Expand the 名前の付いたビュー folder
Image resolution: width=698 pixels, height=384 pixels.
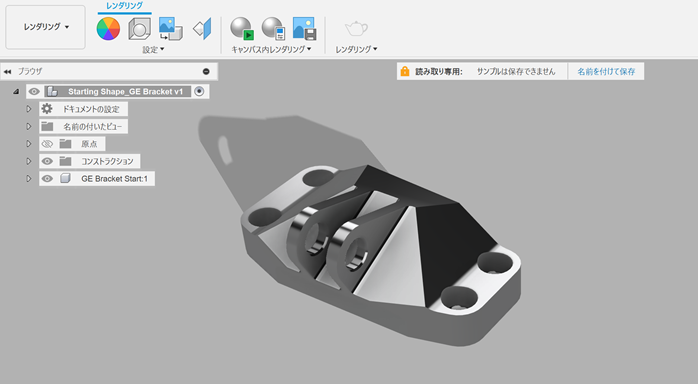(x=28, y=126)
